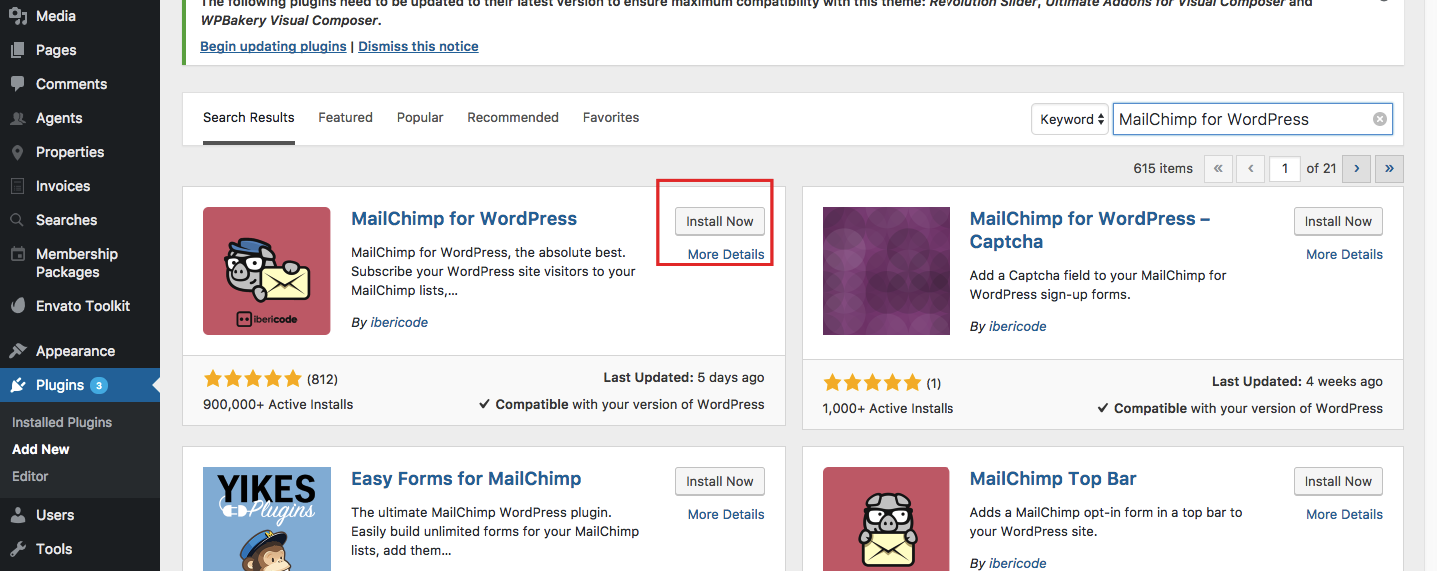Click the Tools wrench icon
This screenshot has width=1437, height=571.
(17, 549)
